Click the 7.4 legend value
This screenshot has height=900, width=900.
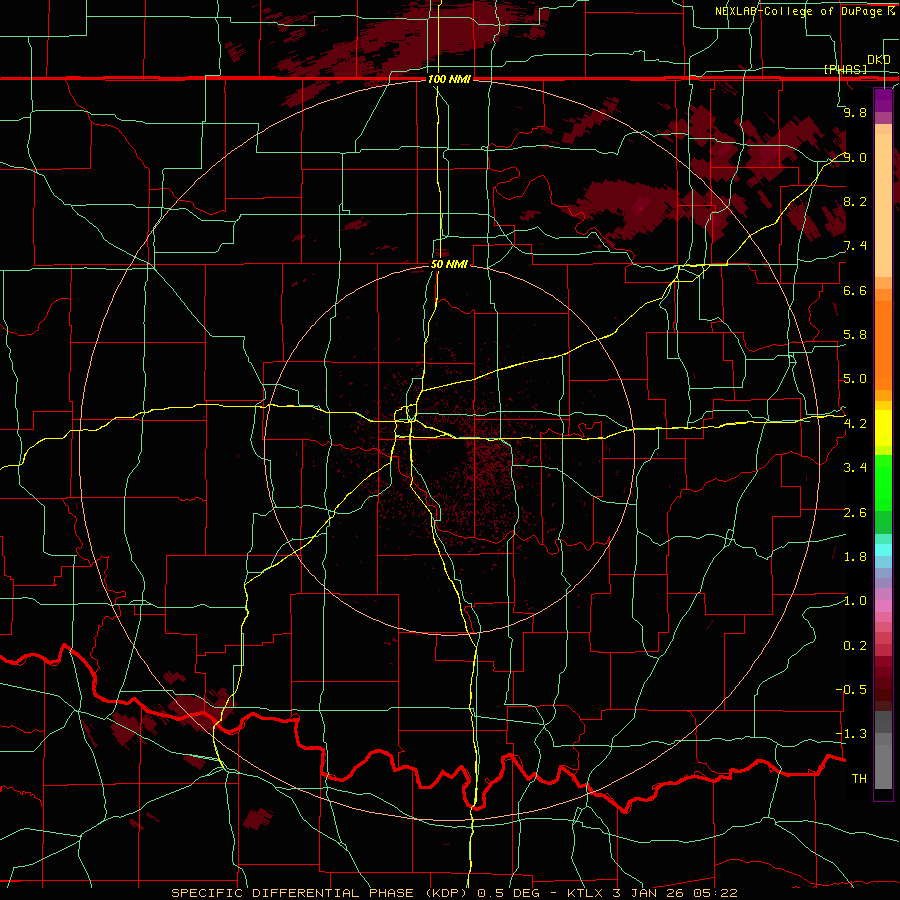click(x=855, y=246)
